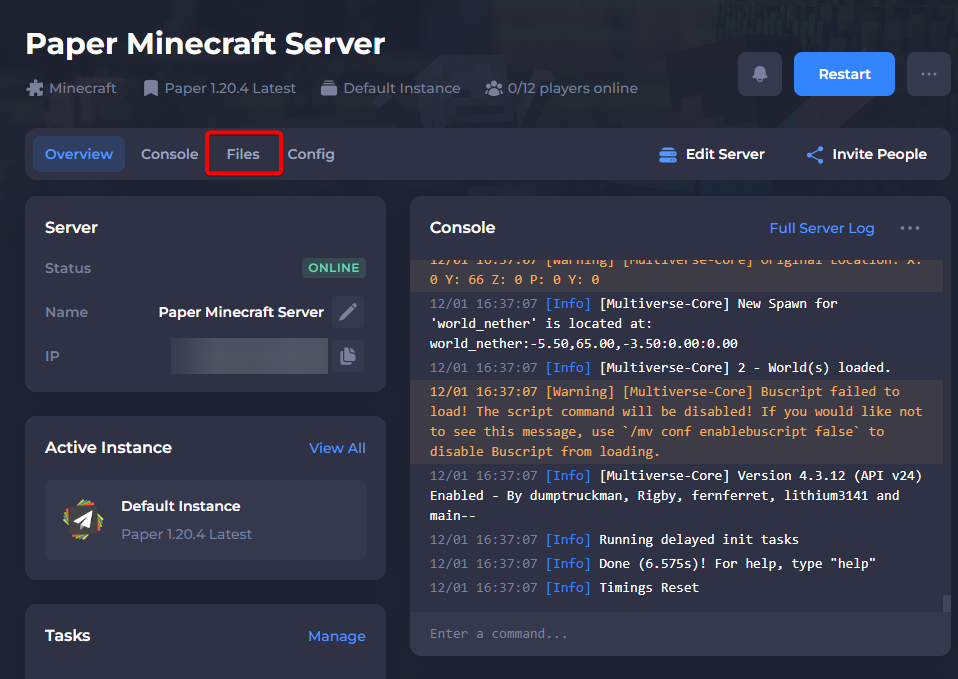The height and width of the screenshot is (679, 958).
Task: Open the Console panel options menu
Action: click(909, 228)
